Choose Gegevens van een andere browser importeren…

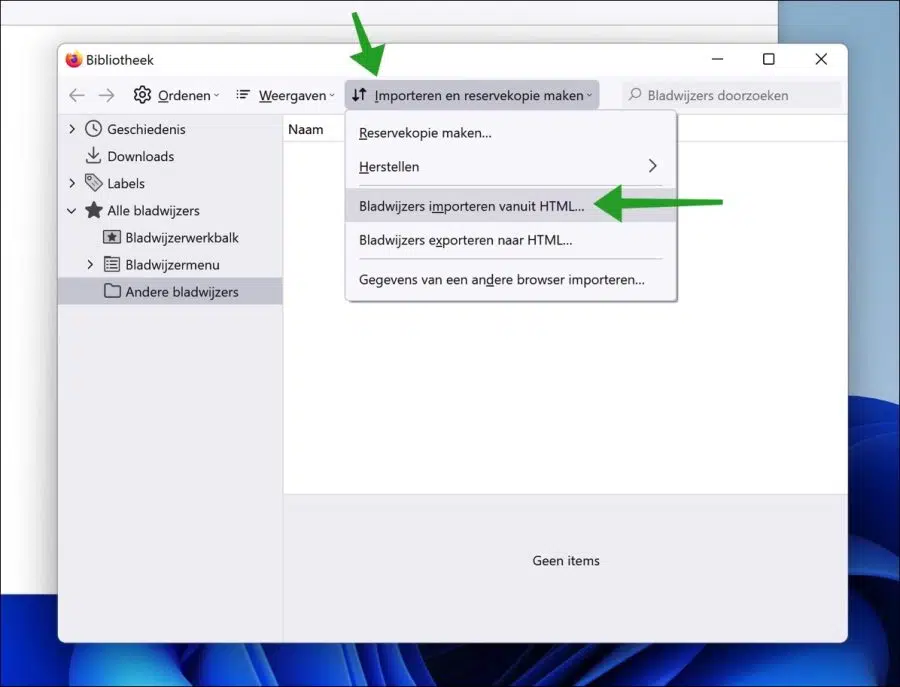pyautogui.click(x=510, y=280)
